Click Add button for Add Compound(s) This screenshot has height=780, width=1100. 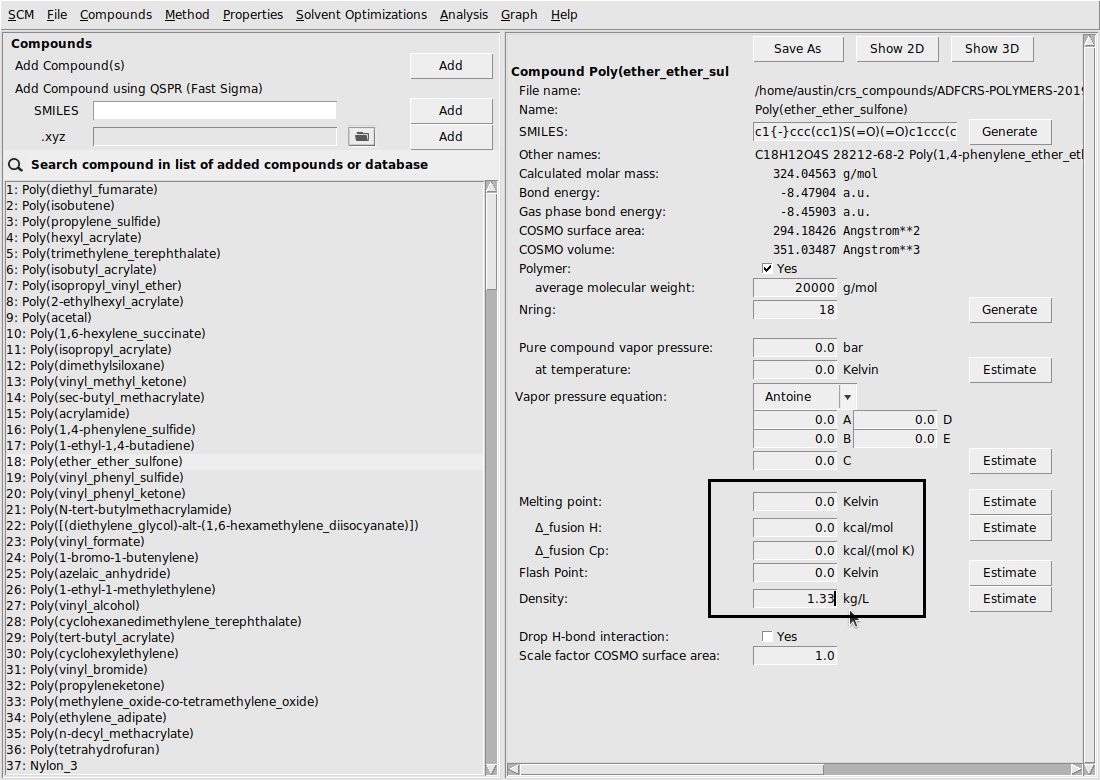tap(450, 65)
